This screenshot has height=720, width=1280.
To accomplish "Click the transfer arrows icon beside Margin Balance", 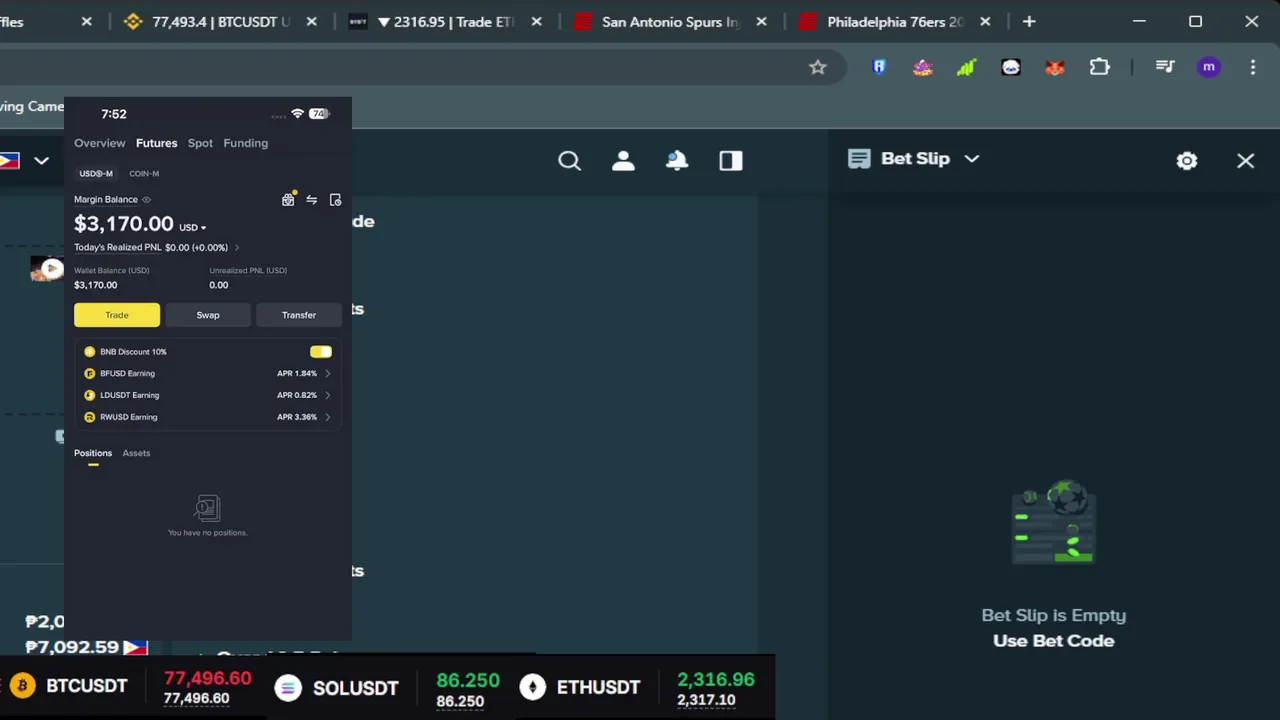I will [x=311, y=200].
